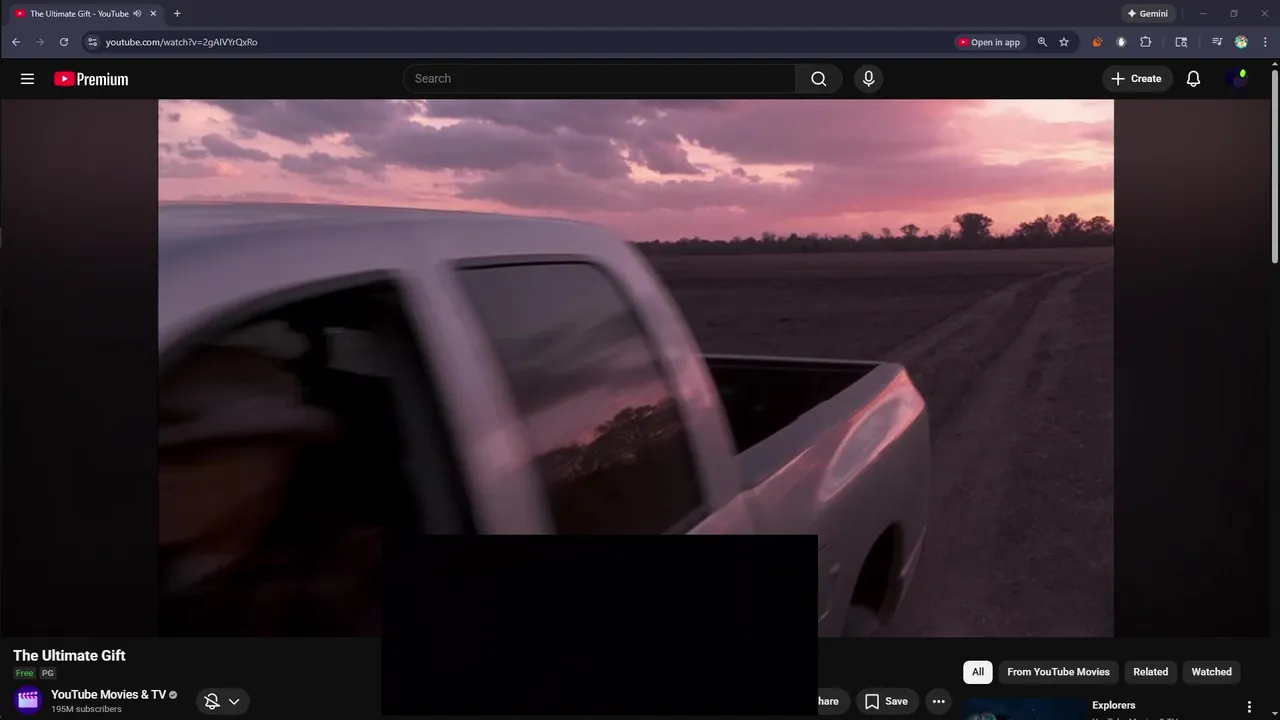Image resolution: width=1280 pixels, height=720 pixels.
Task: Open more actions ellipsis under video
Action: click(x=938, y=701)
